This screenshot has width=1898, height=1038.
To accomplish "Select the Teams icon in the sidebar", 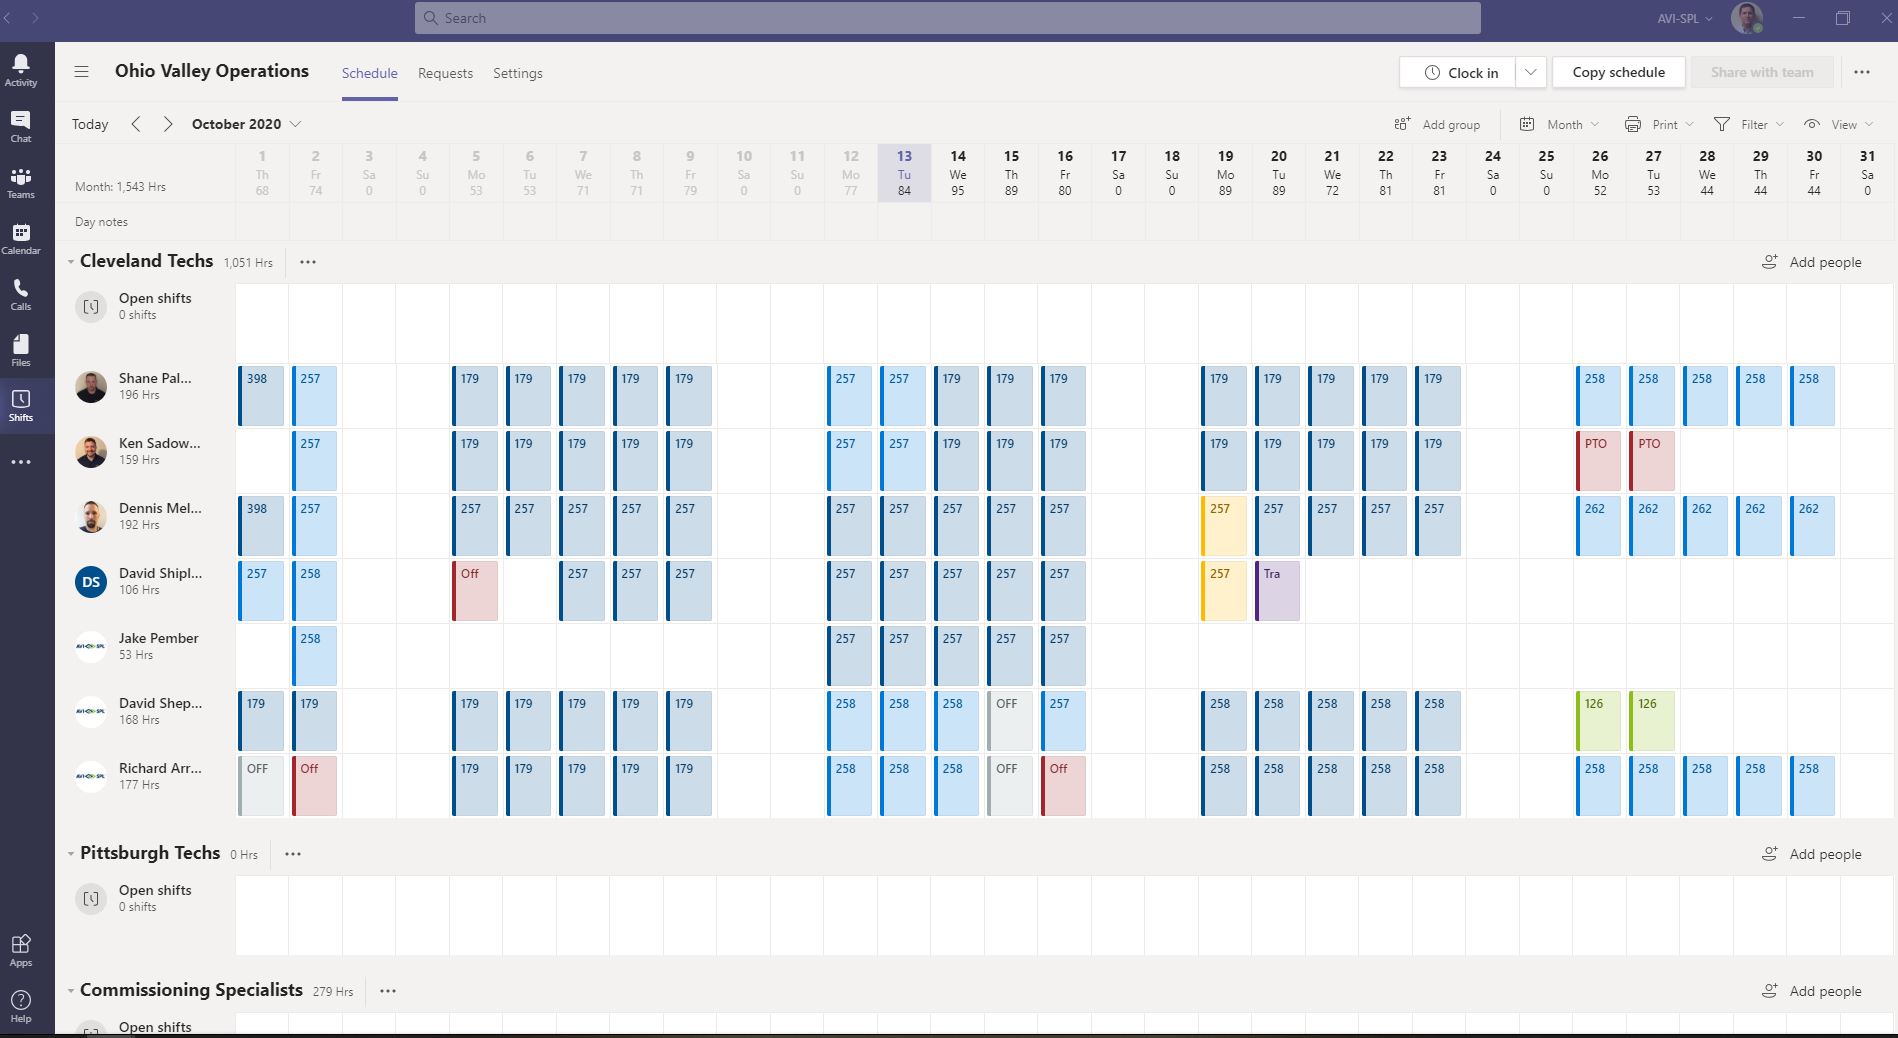I will coord(21,182).
